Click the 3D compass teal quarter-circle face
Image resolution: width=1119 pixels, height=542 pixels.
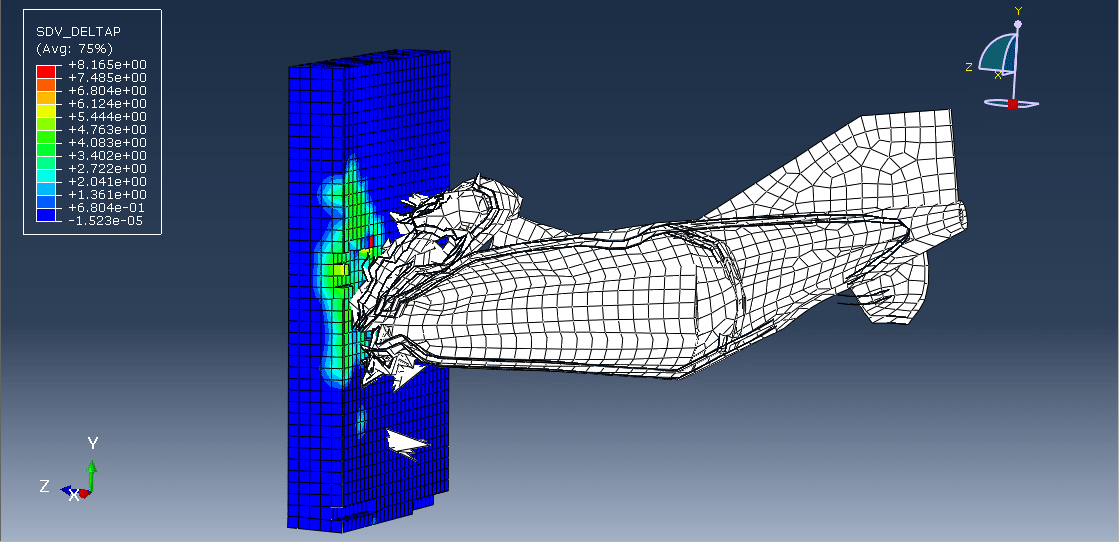[x=998, y=54]
